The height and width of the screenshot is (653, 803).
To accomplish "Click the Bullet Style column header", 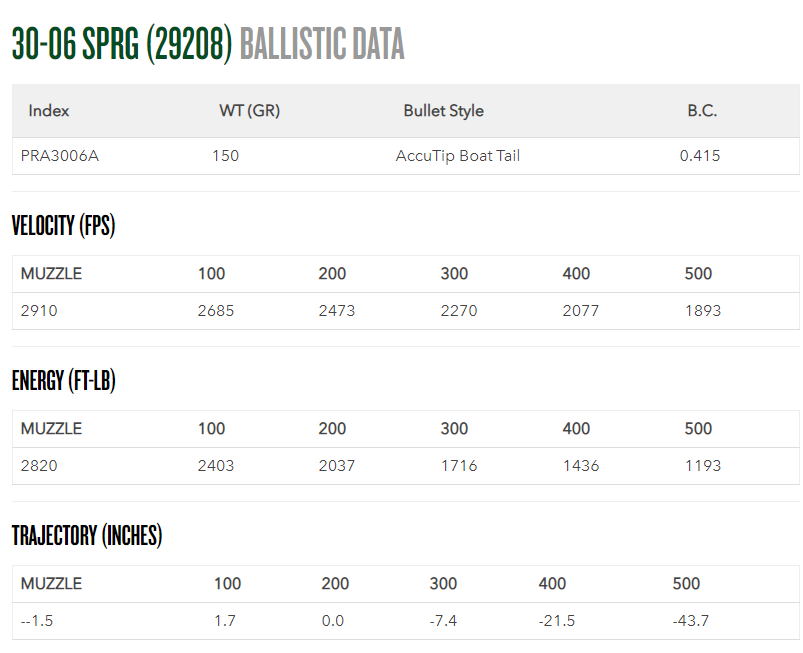I will coord(443,111).
